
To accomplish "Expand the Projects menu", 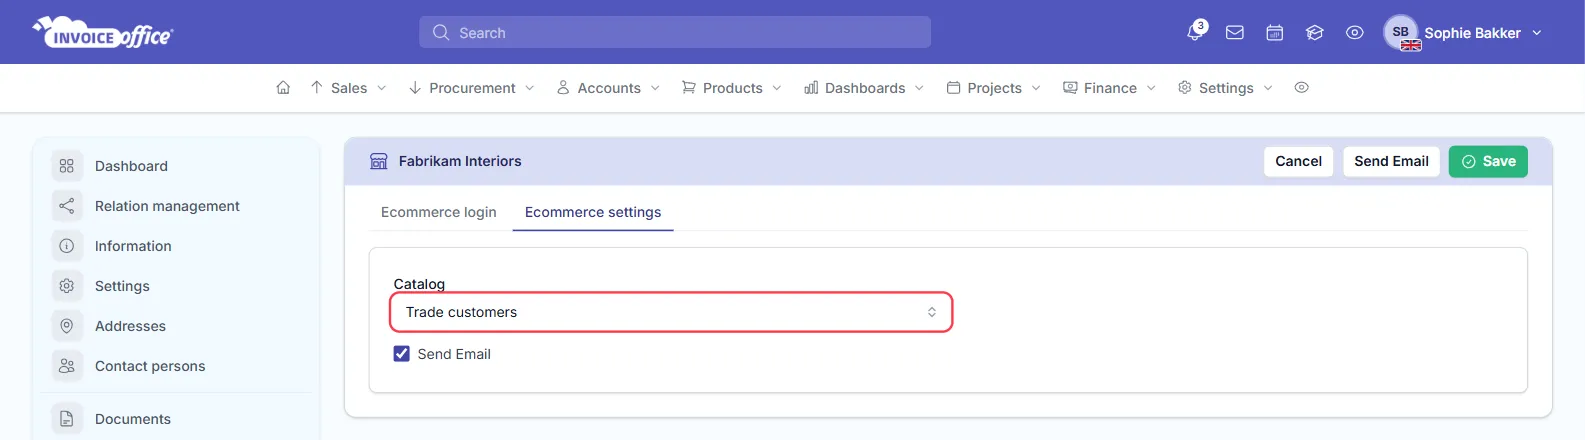I will tap(994, 88).
